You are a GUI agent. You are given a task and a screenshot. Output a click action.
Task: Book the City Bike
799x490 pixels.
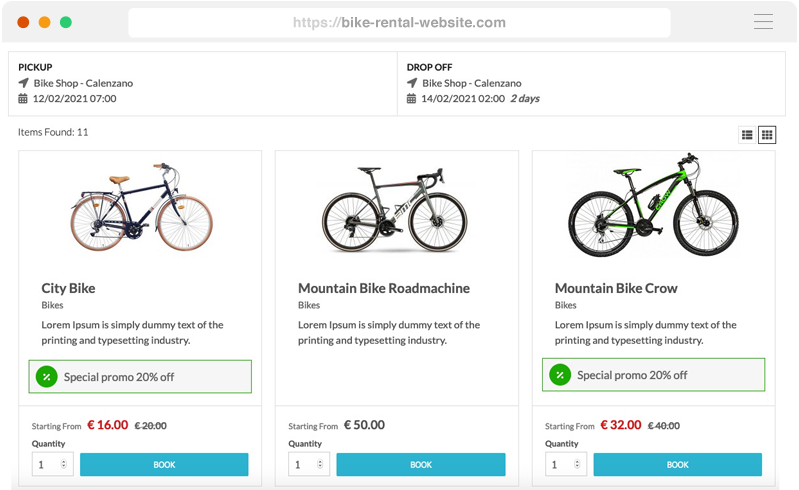164,465
